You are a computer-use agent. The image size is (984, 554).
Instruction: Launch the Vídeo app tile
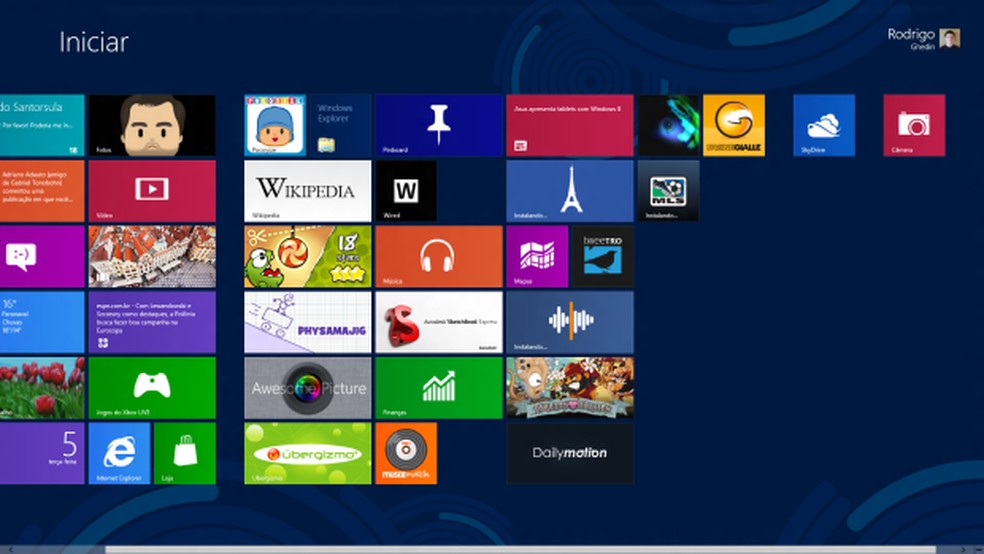[152, 191]
